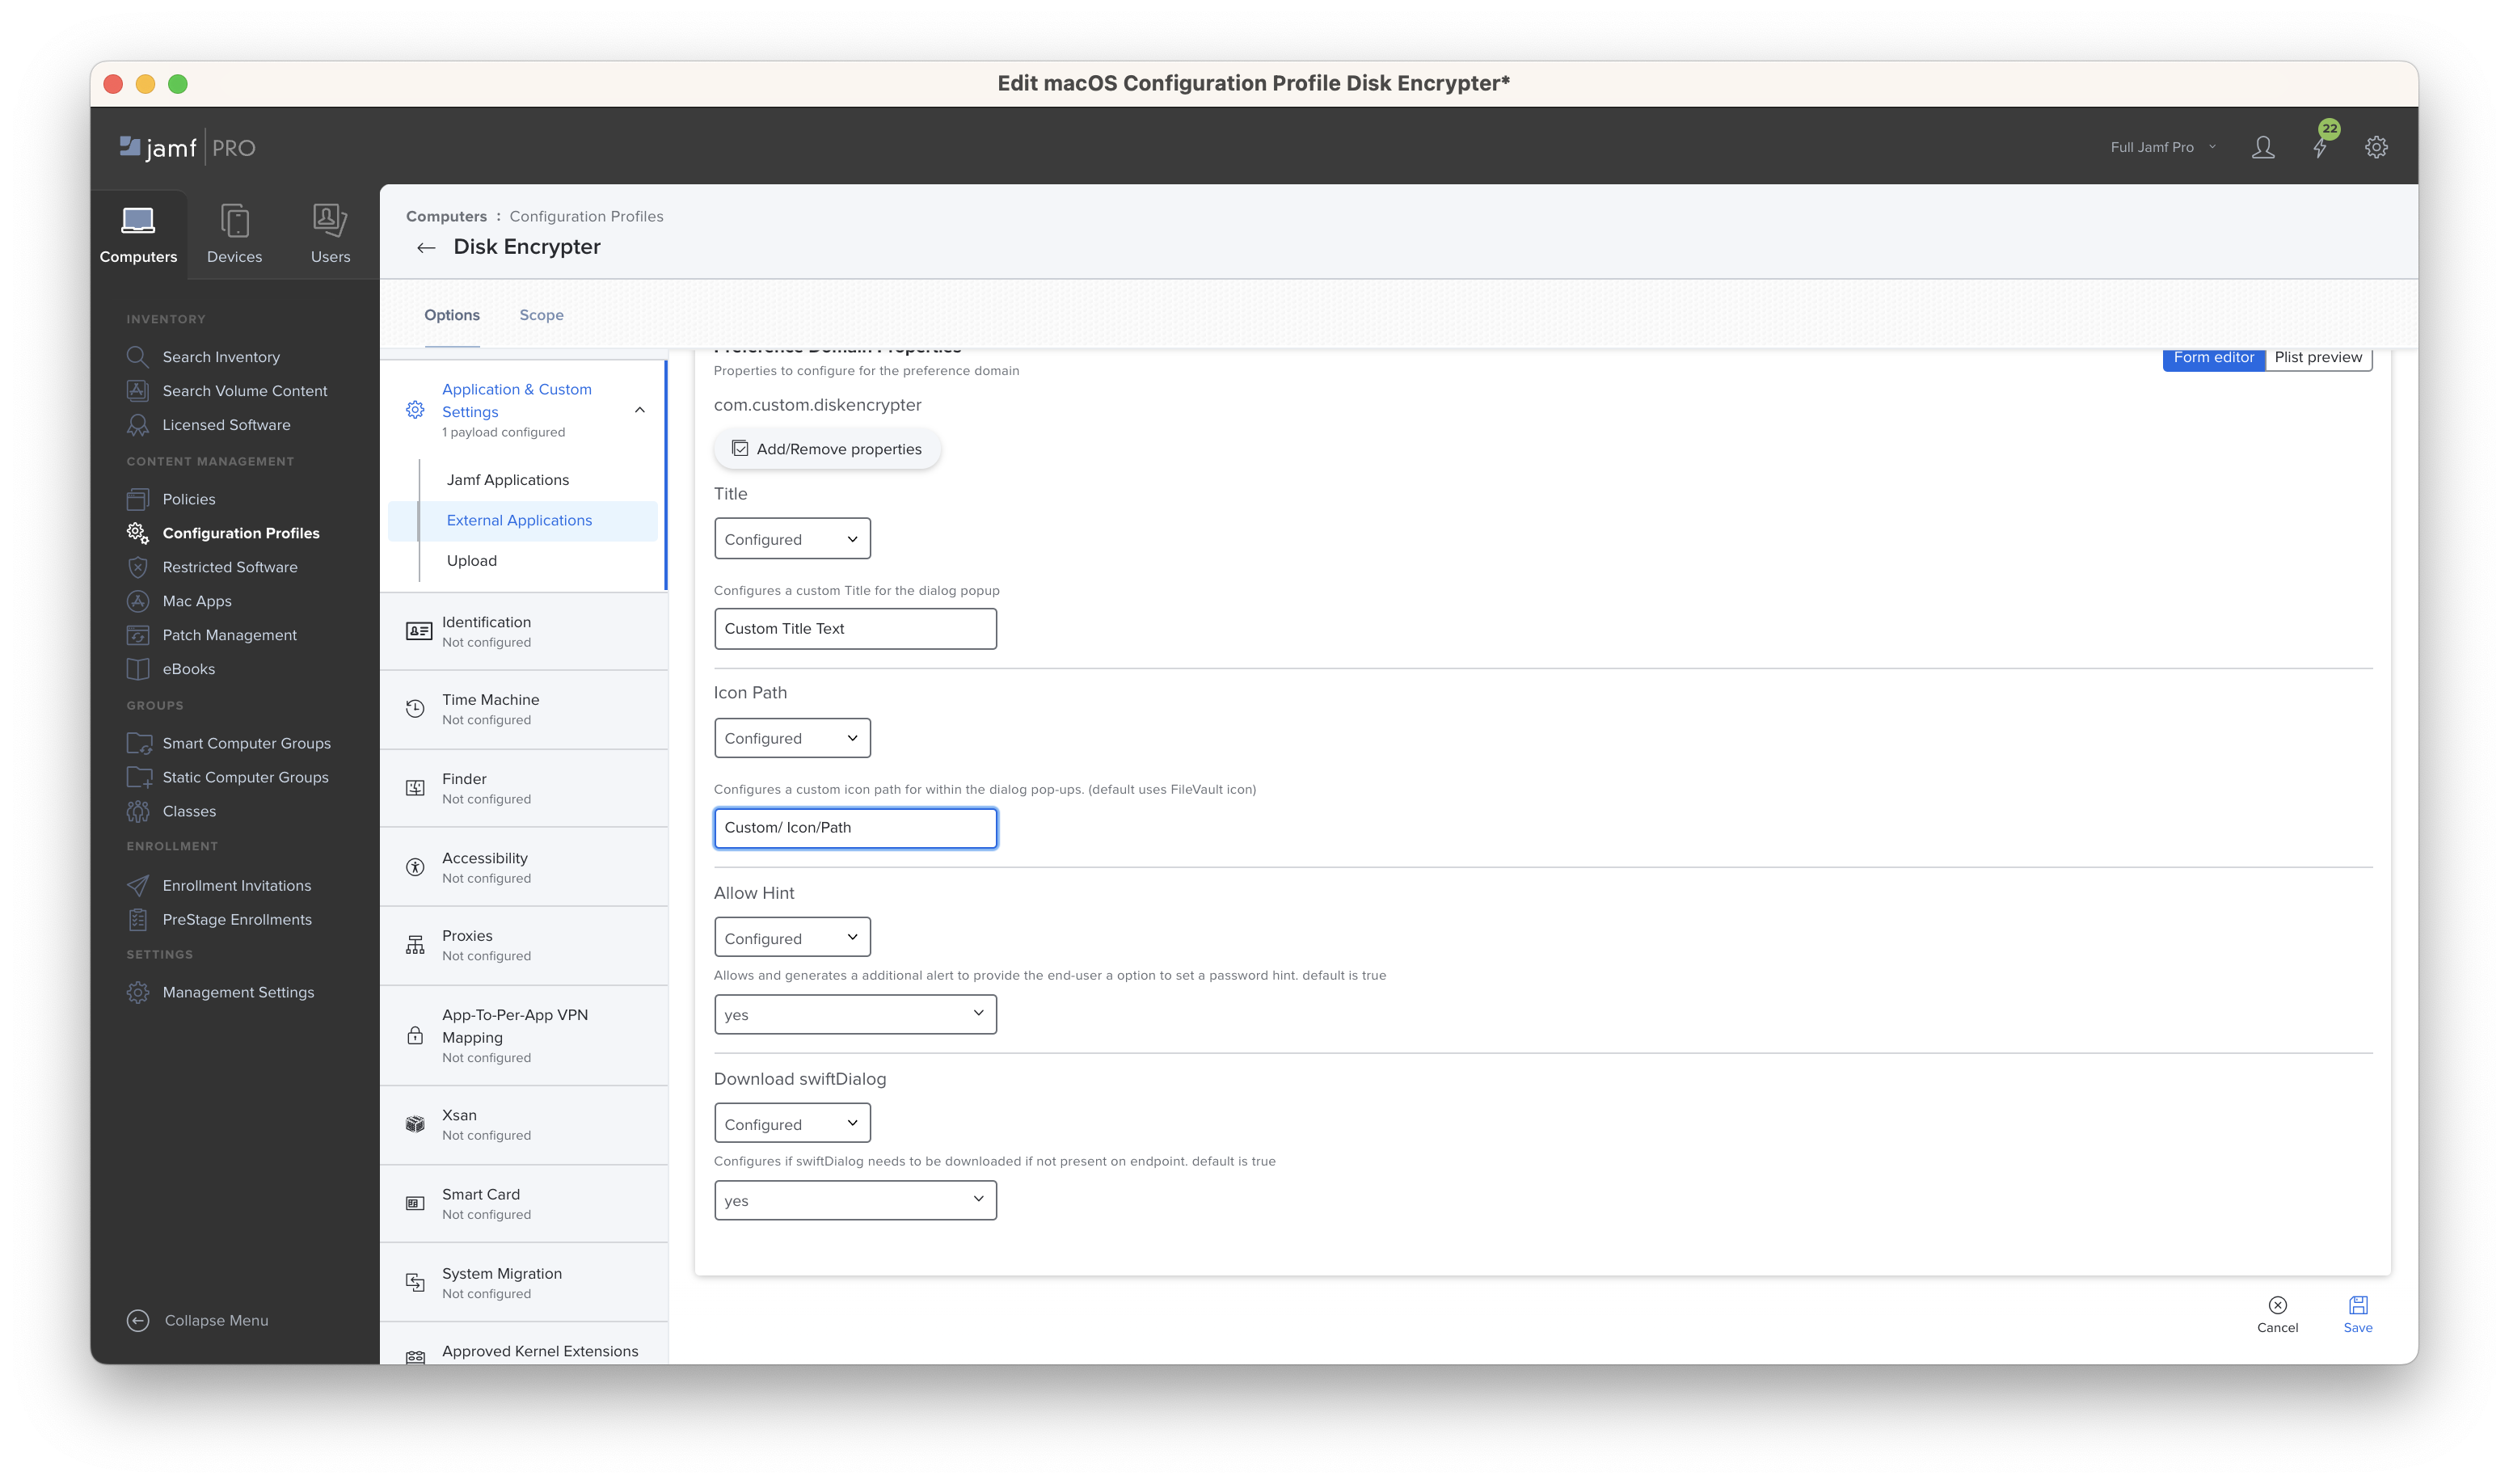Open the Allow Hint value dropdown
This screenshot has height=1484, width=2509.
tap(854, 1012)
